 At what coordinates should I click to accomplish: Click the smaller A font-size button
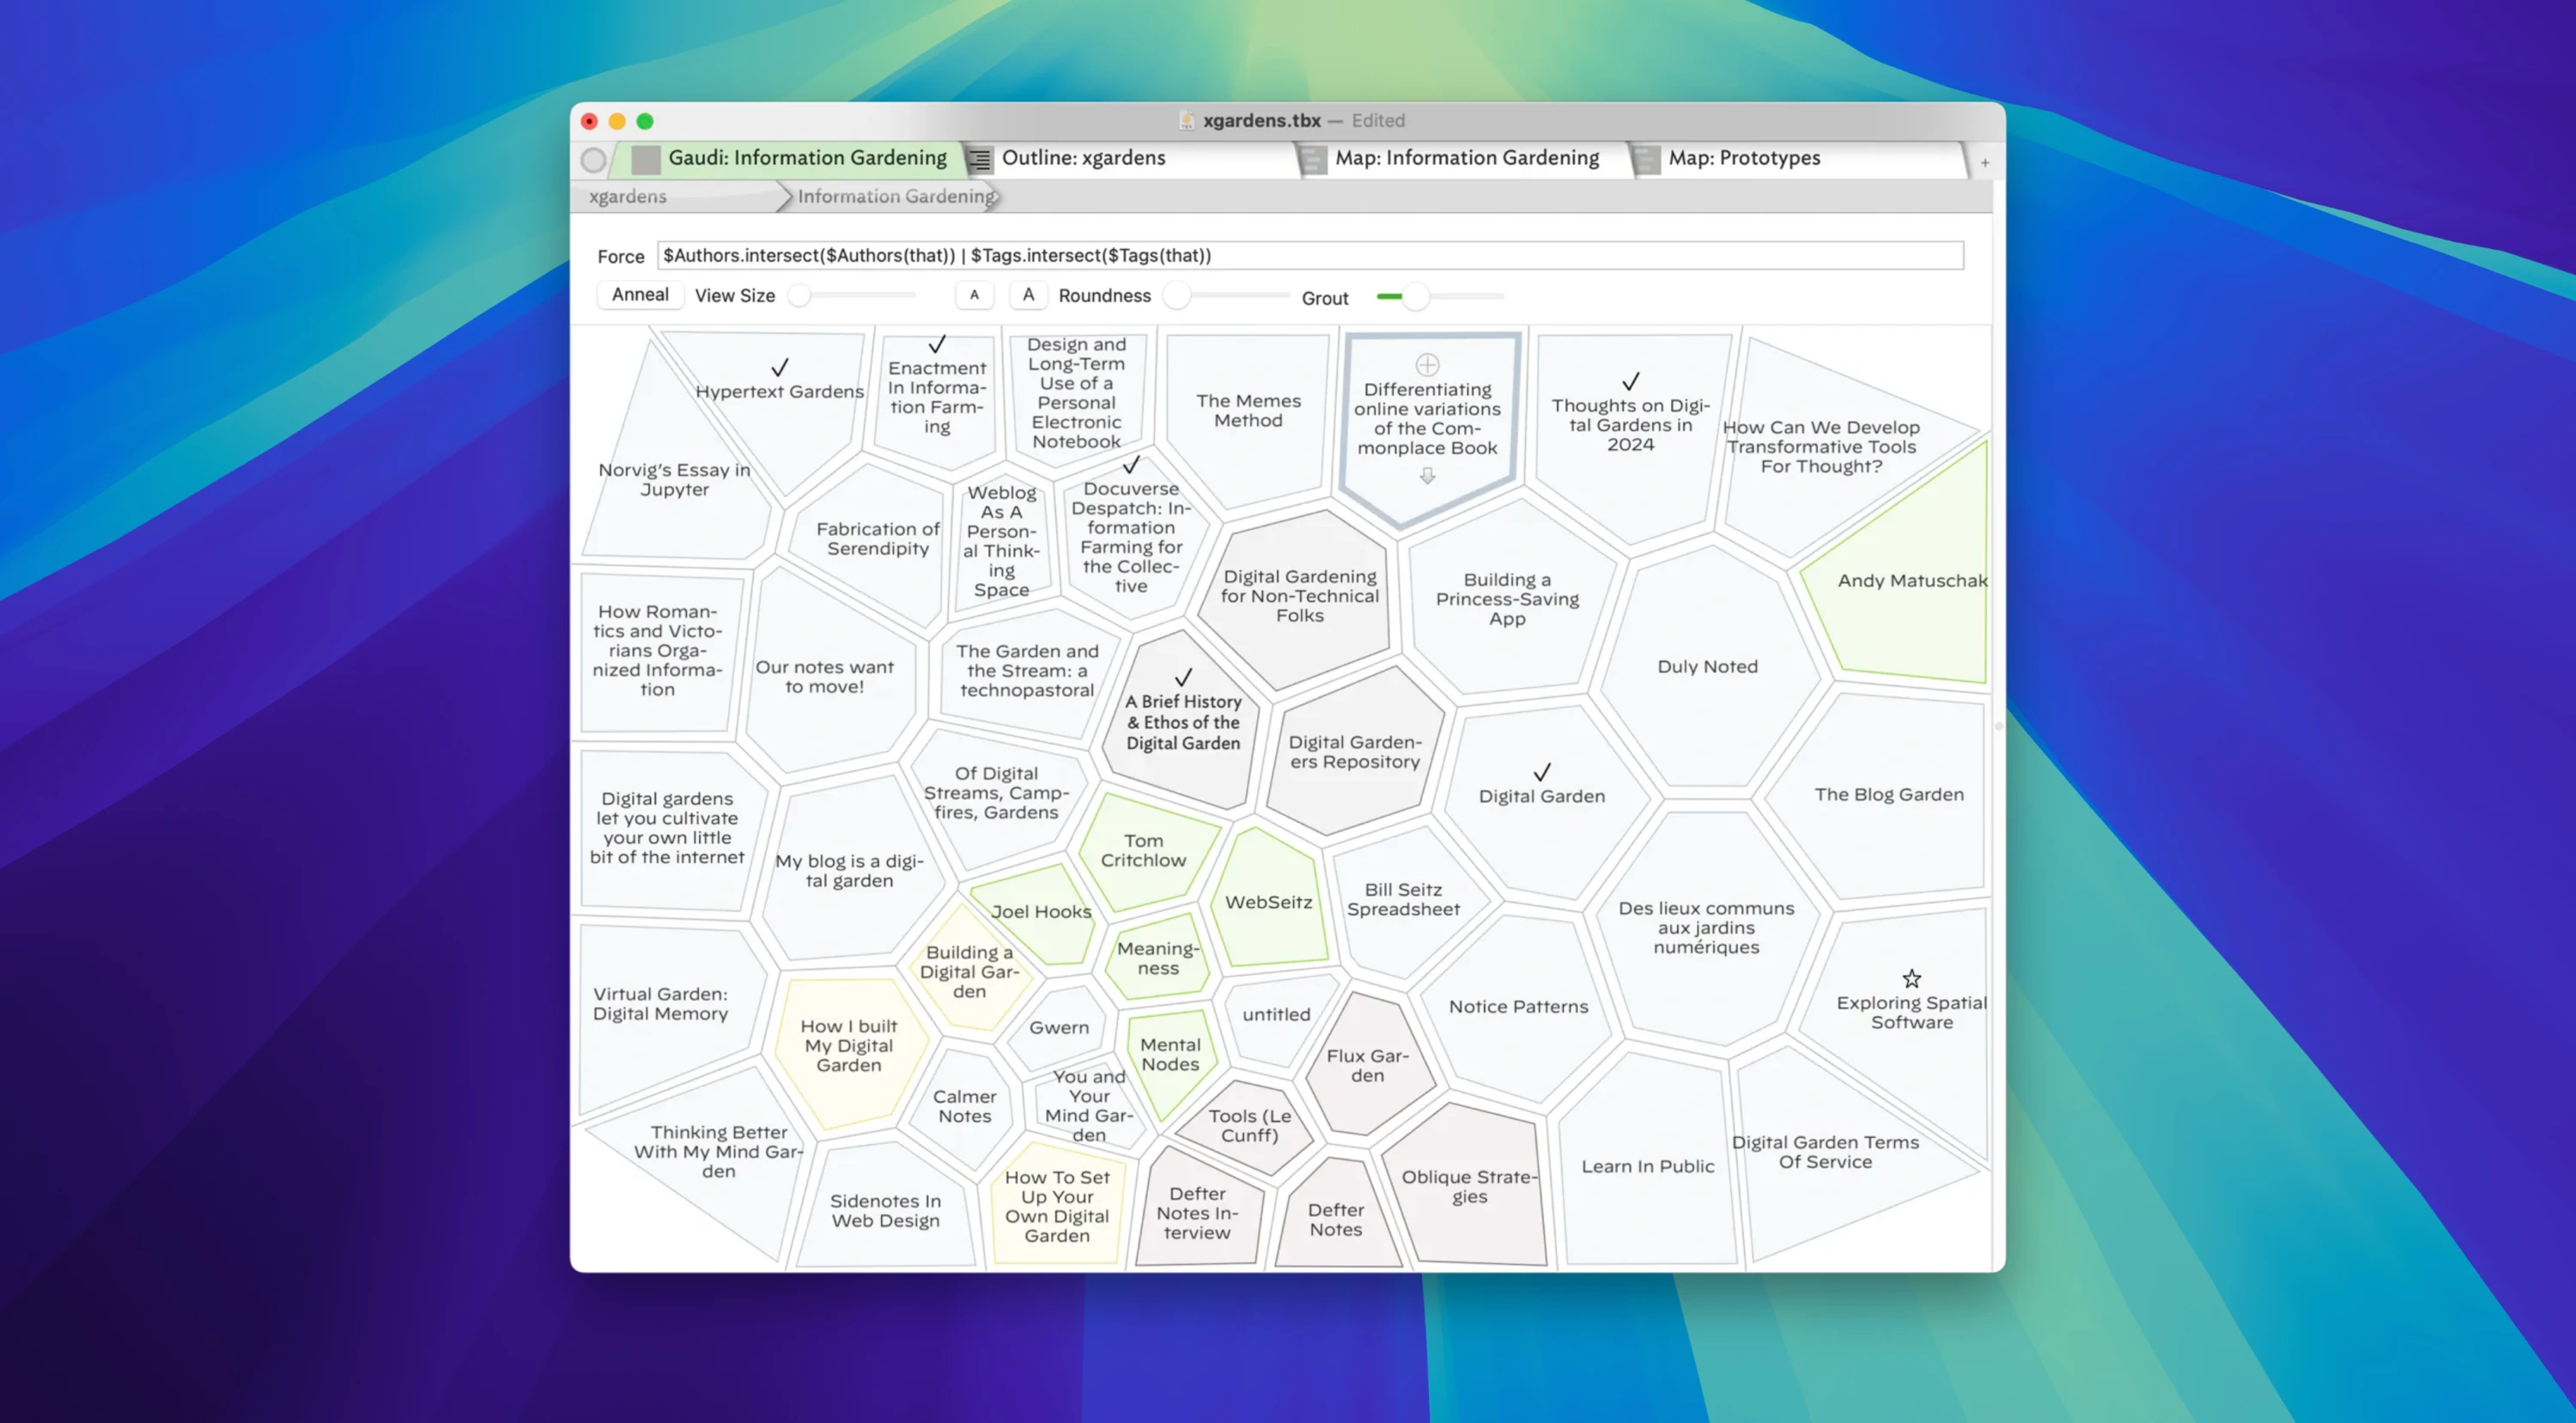tap(974, 295)
